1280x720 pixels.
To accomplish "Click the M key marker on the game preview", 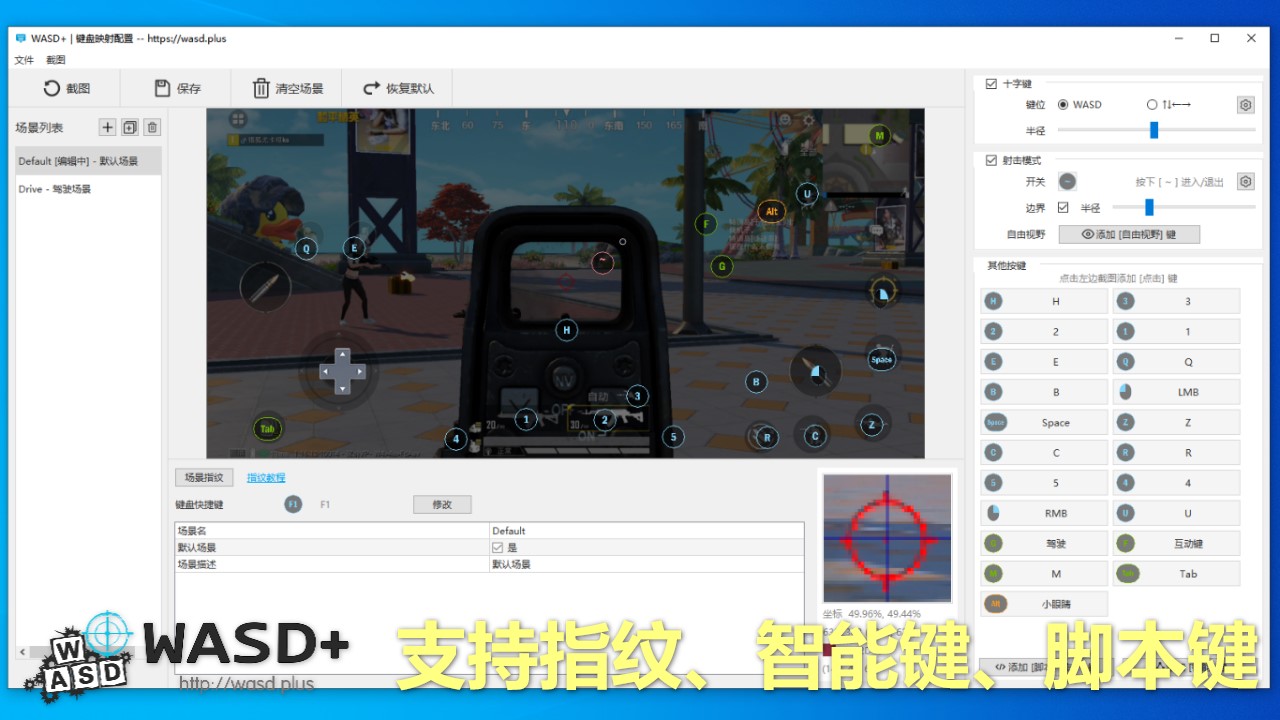I will (x=879, y=136).
